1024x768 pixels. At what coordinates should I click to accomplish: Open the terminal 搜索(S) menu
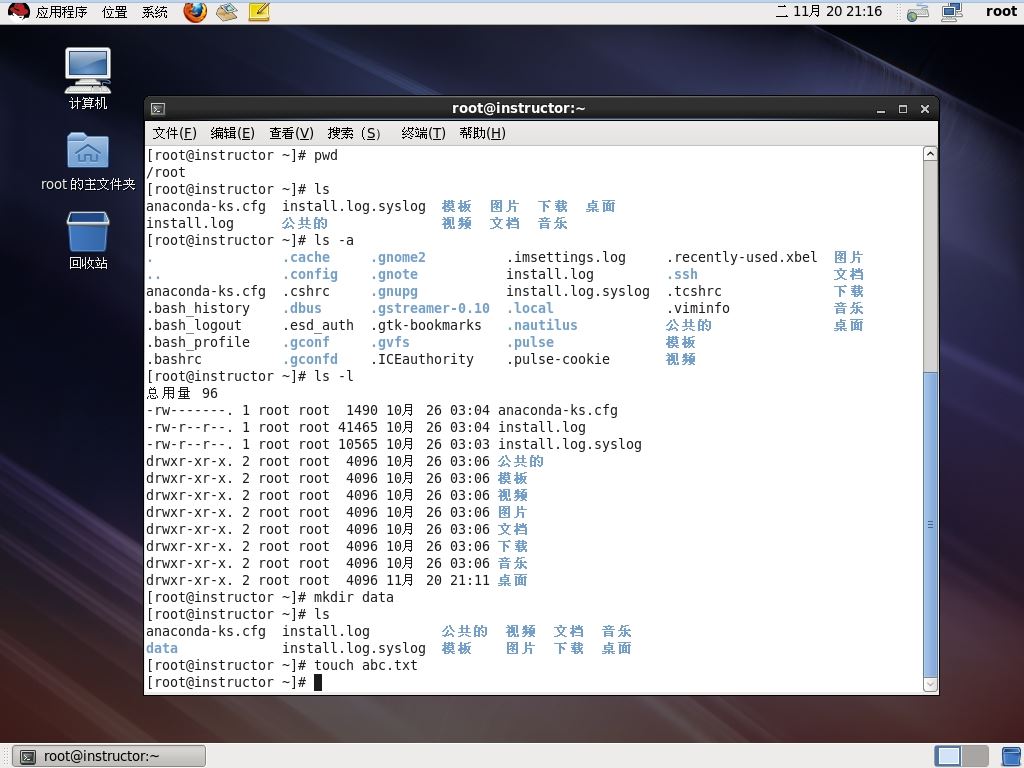point(353,133)
